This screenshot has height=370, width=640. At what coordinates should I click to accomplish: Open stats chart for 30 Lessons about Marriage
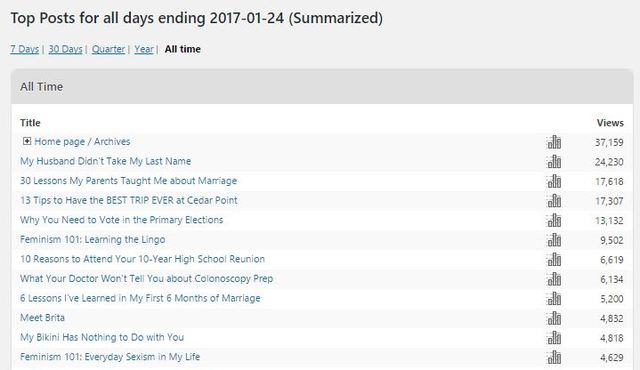[554, 181]
